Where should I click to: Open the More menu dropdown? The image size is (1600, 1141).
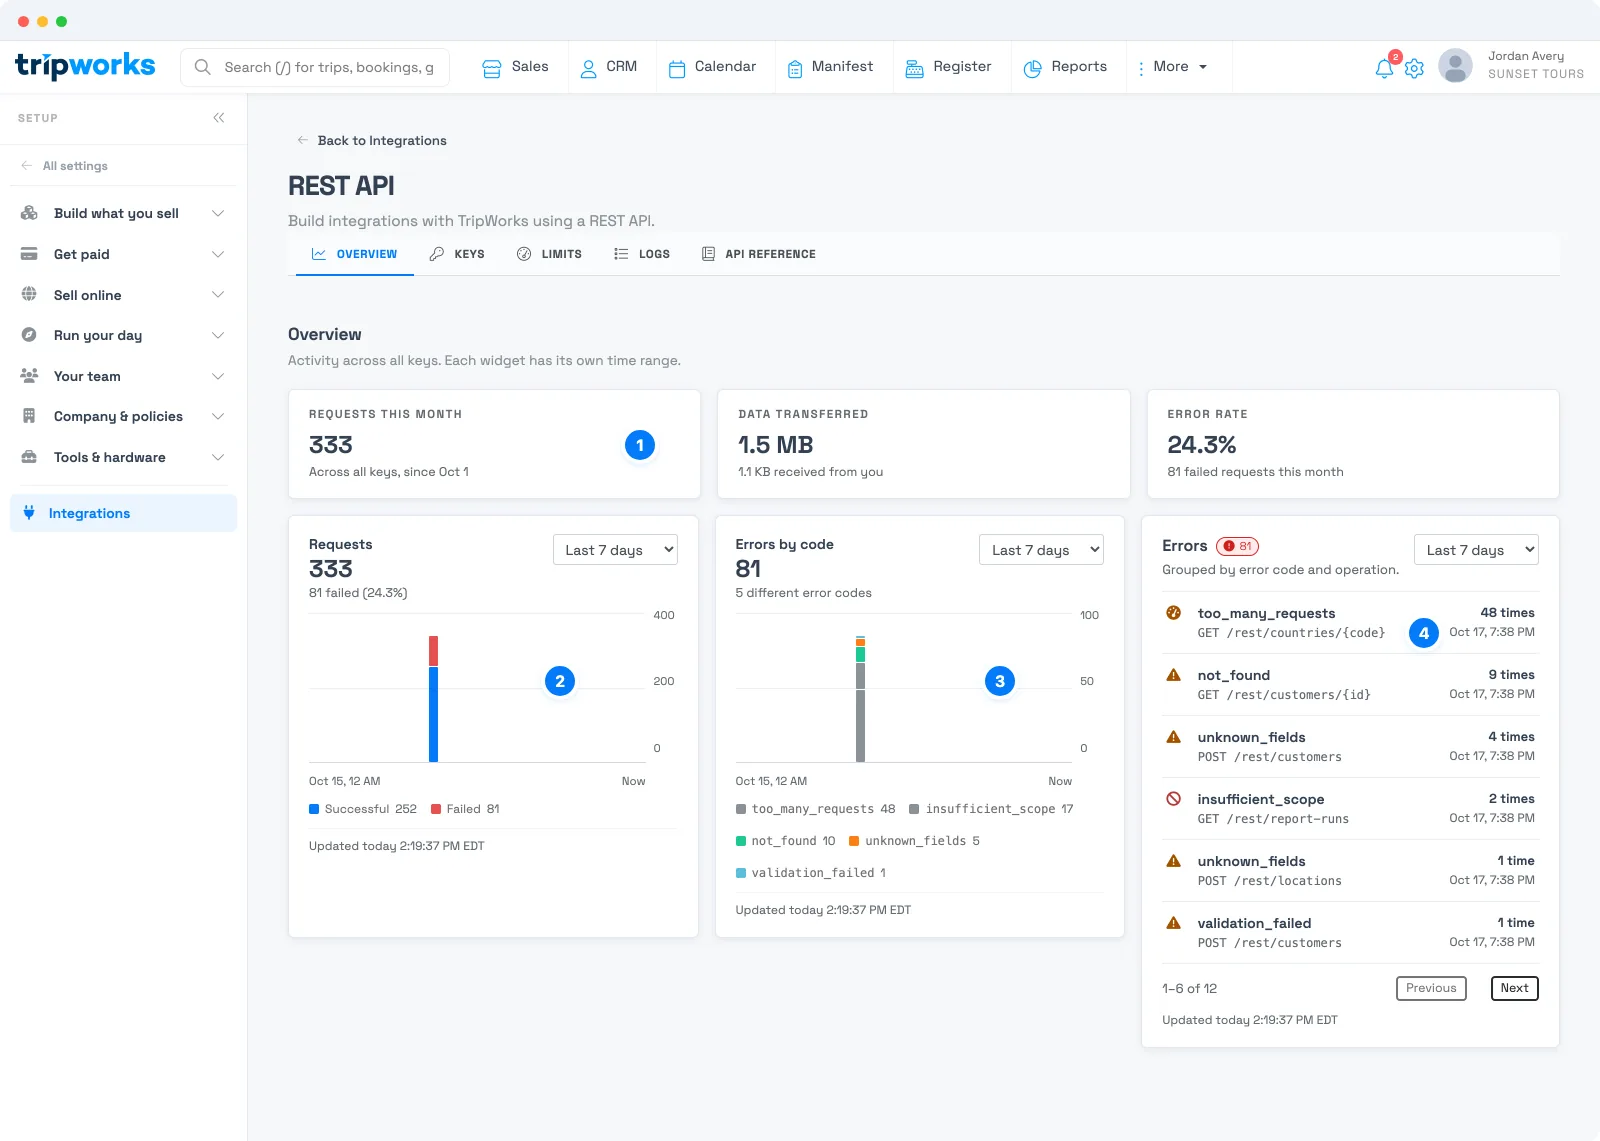[1173, 67]
